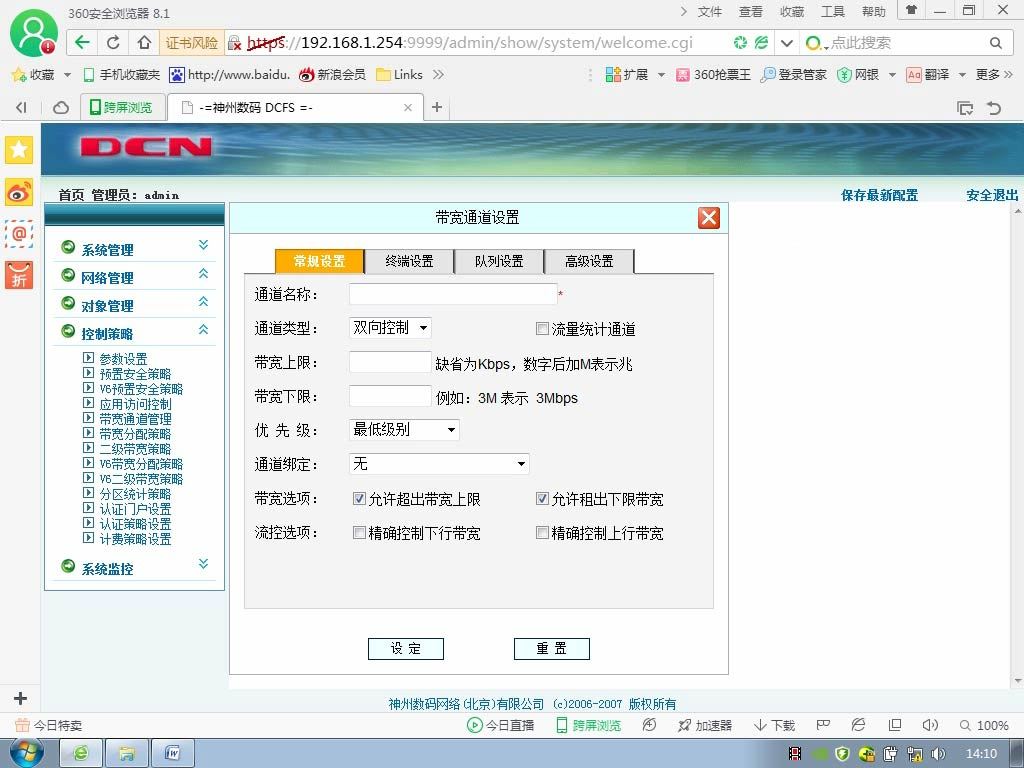Click the sidebar add plus icon
This screenshot has height=768, width=1024.
click(20, 698)
